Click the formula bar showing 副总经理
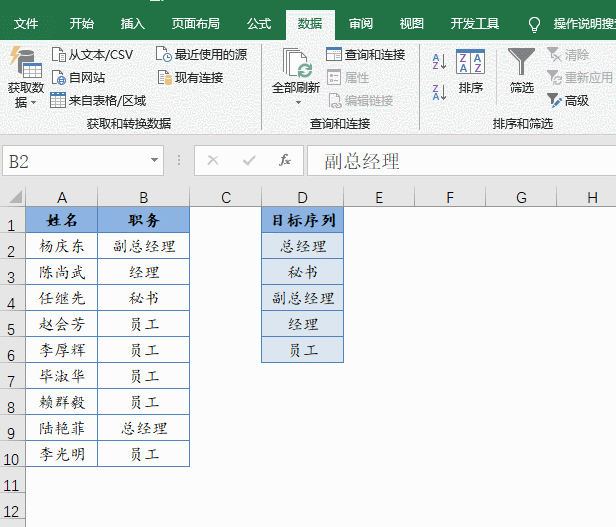The image size is (616, 527). coord(461,161)
